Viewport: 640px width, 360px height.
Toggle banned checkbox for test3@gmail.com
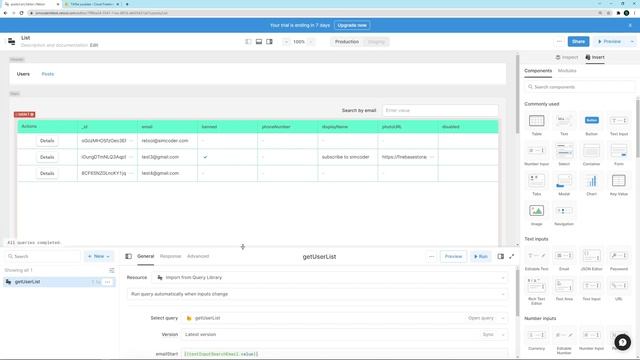point(205,157)
